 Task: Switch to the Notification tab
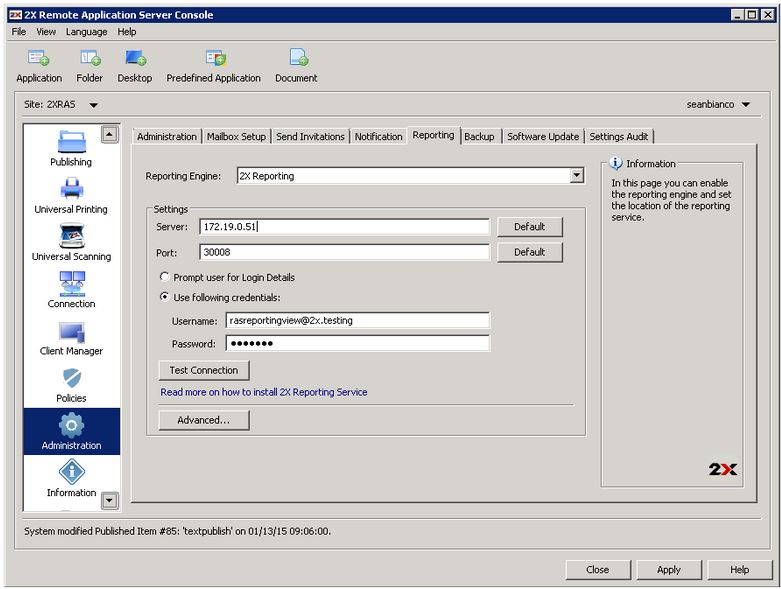(x=379, y=136)
